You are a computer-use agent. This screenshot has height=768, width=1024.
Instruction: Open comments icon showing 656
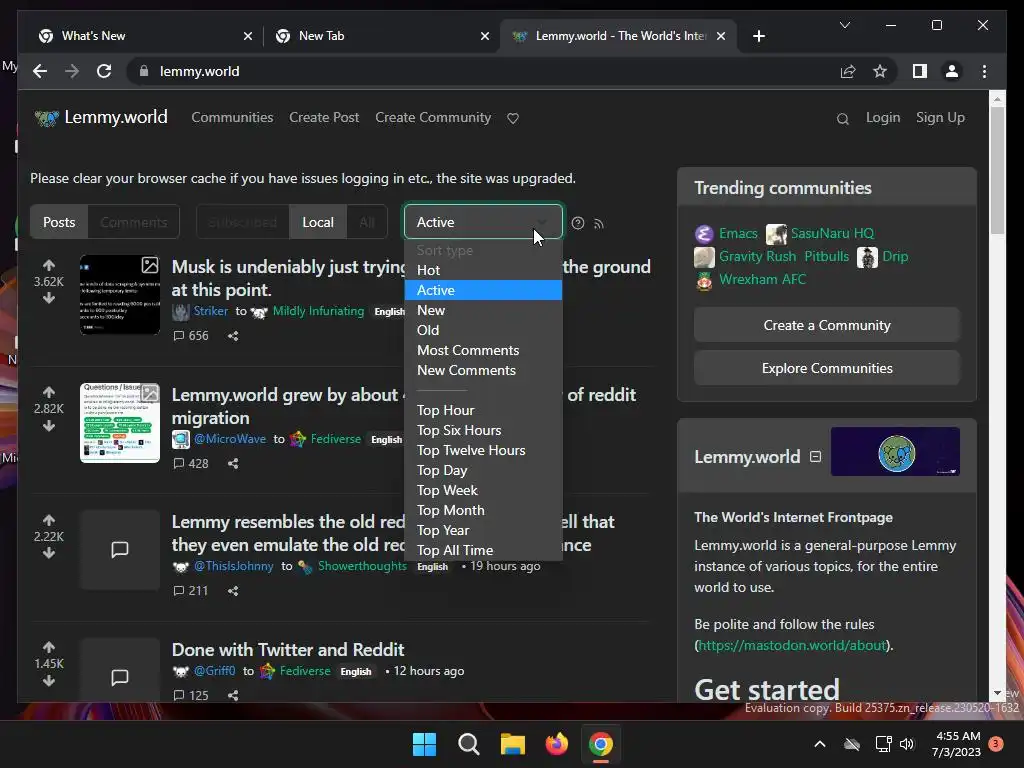(x=191, y=336)
